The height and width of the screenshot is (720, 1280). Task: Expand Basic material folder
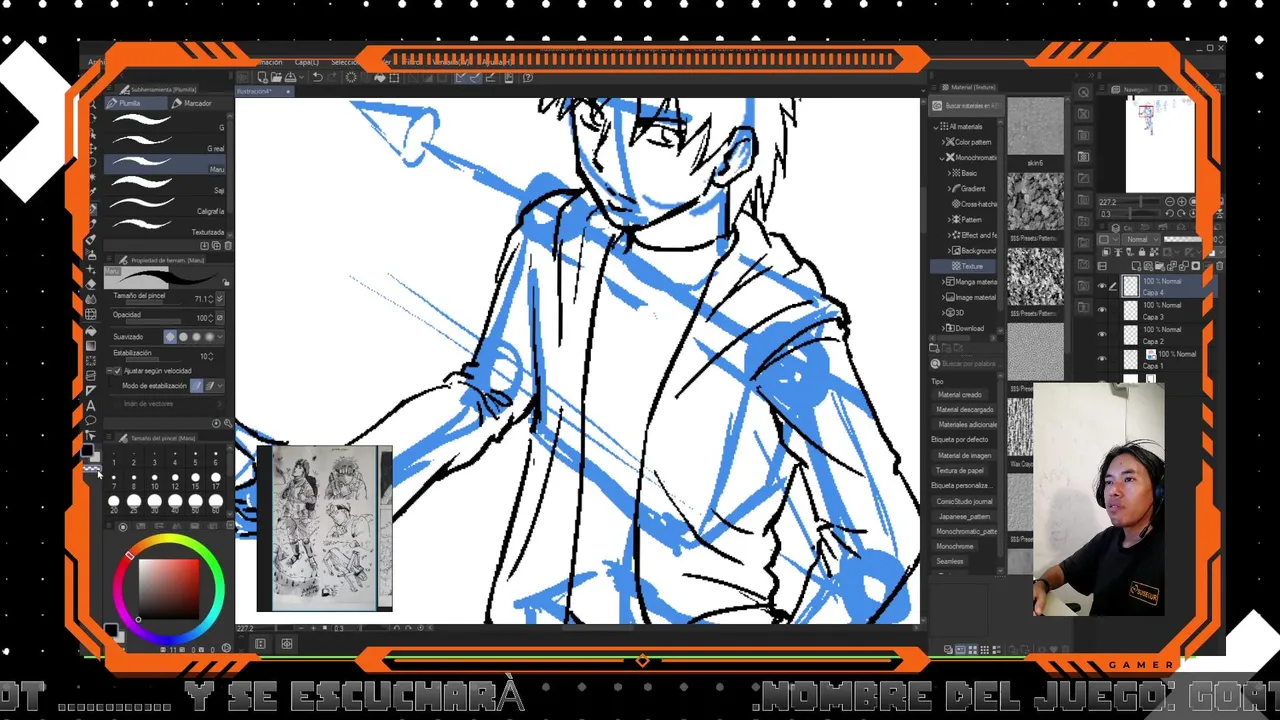[949, 173]
